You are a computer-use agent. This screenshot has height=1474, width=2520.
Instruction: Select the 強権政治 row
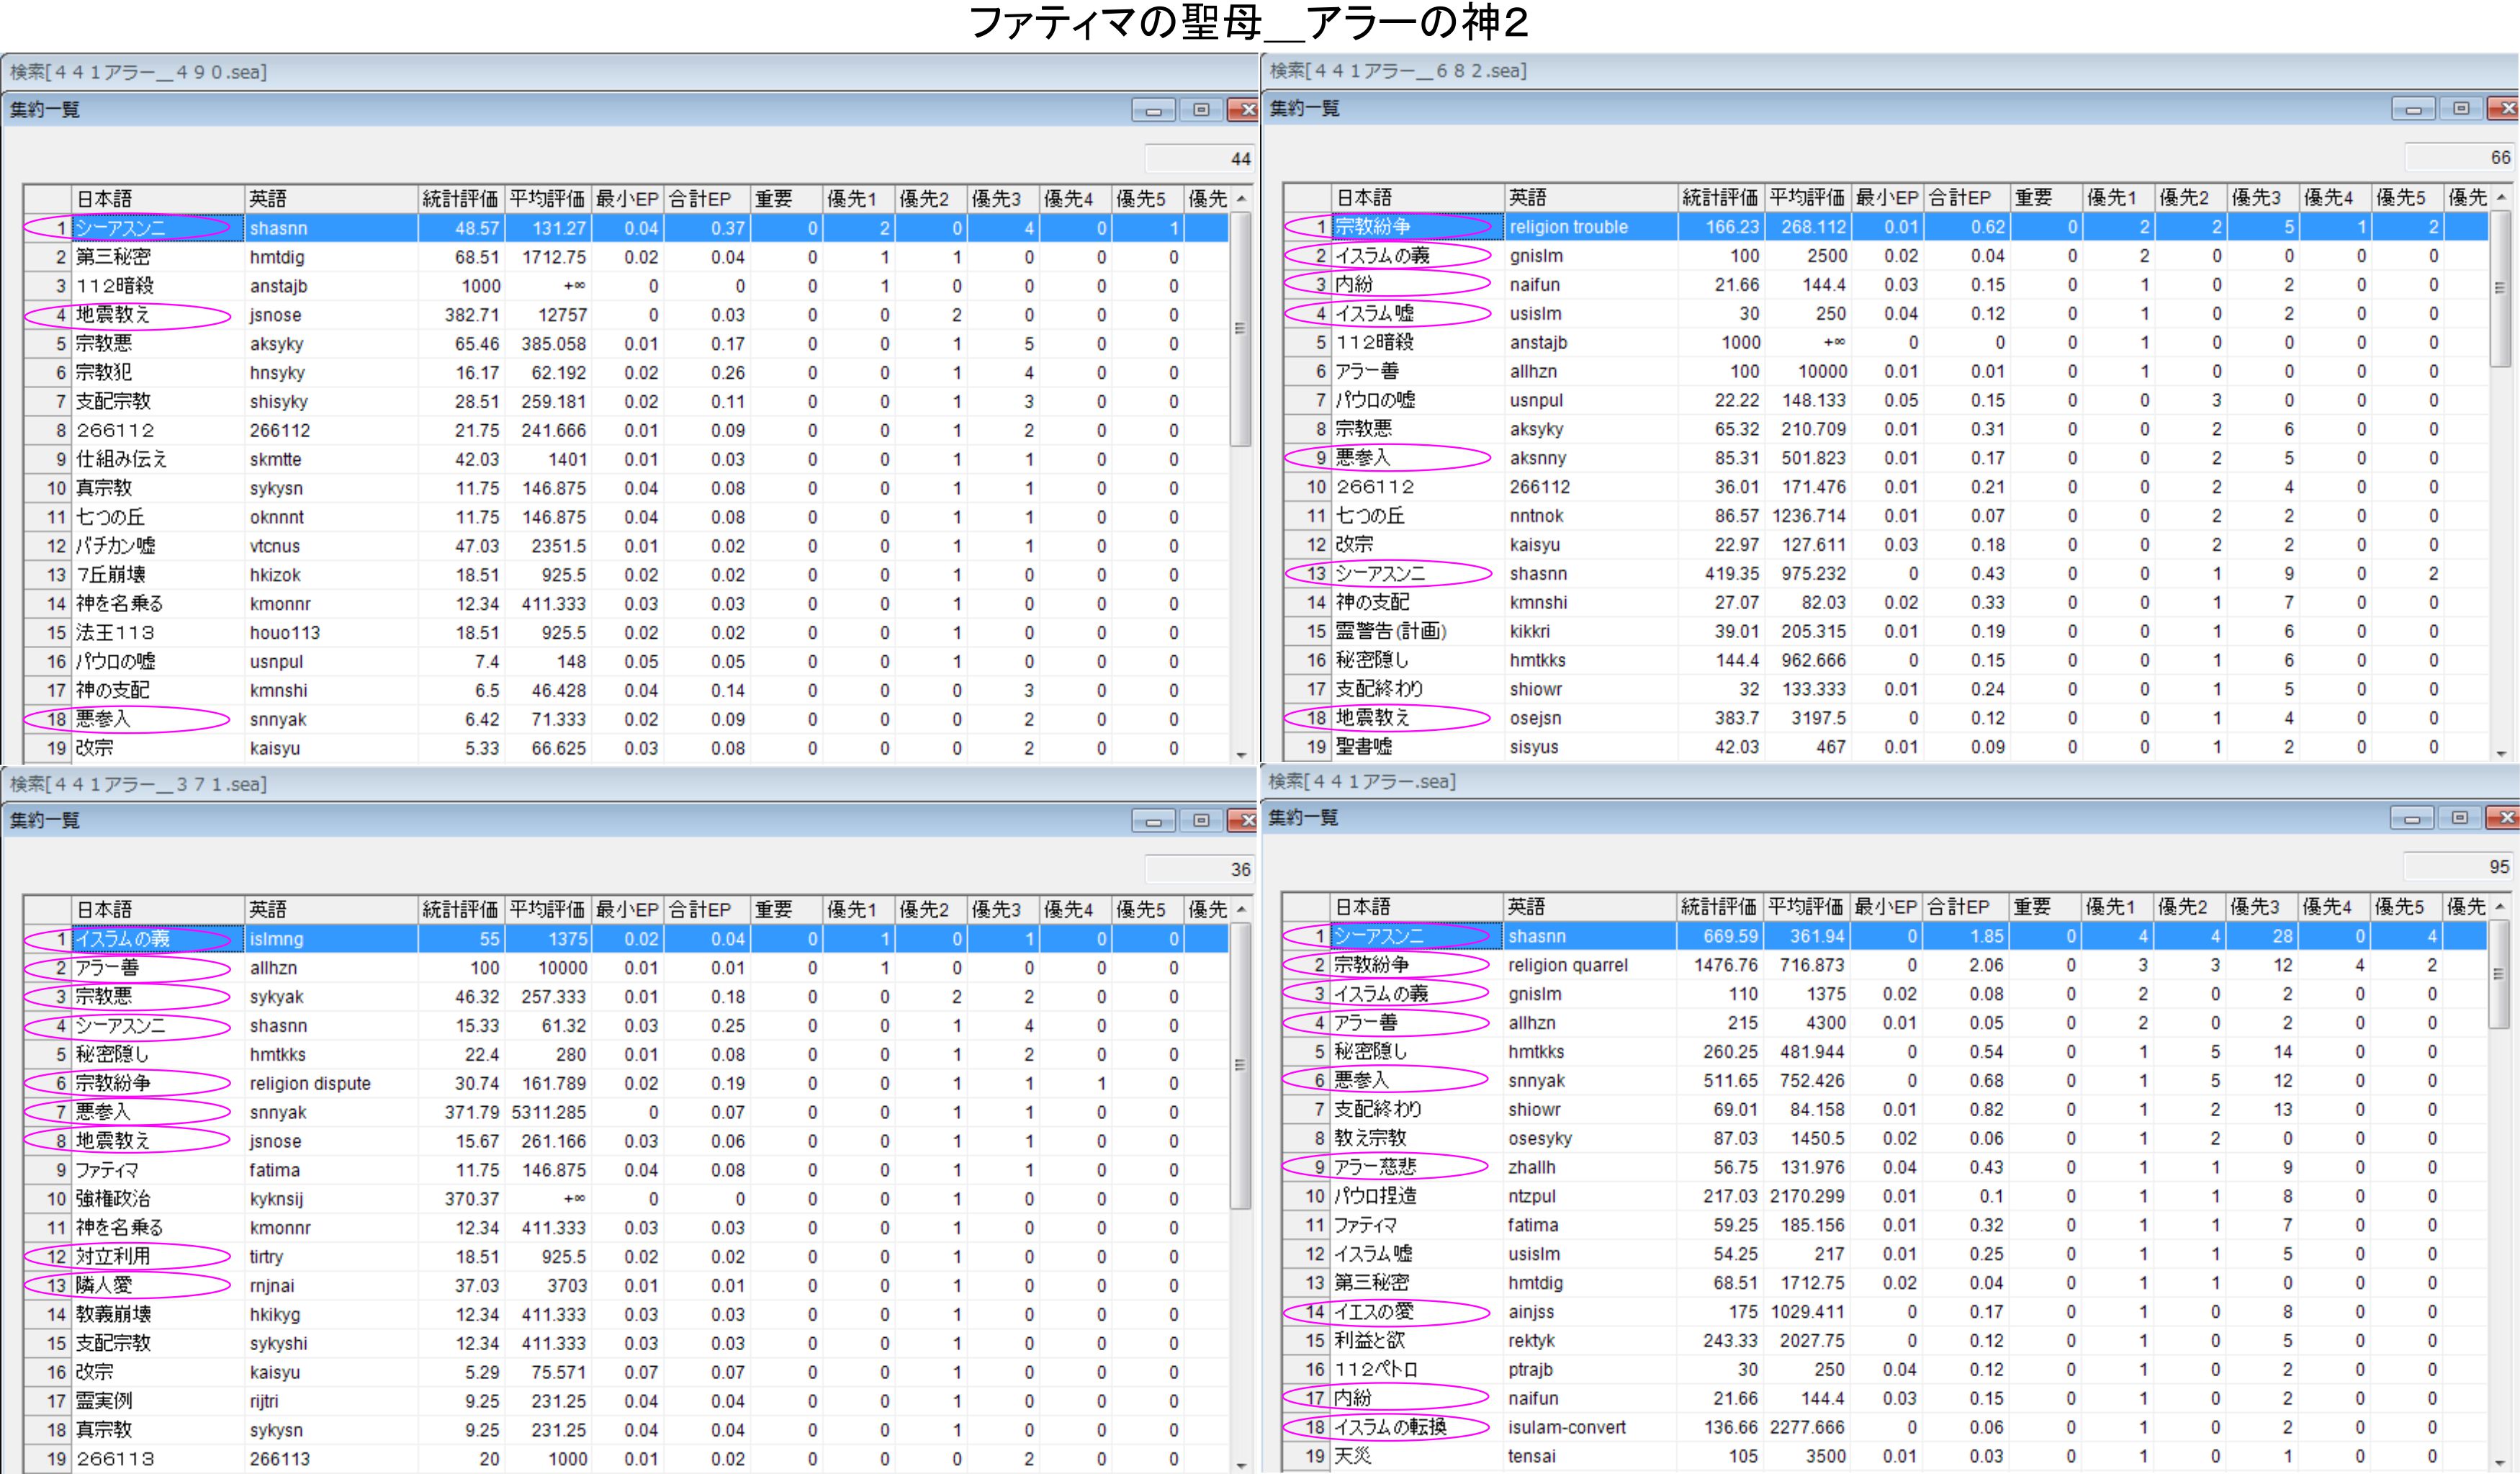[x=112, y=1198]
